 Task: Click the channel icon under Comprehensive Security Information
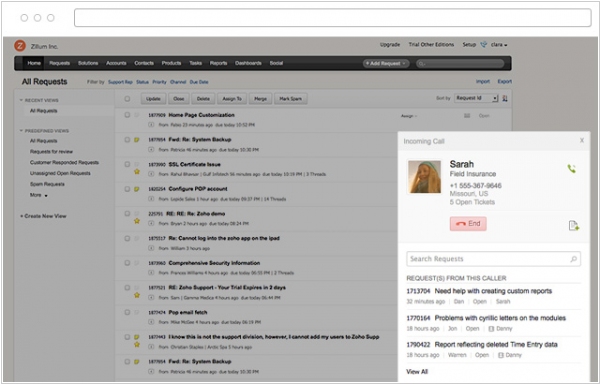pyautogui.click(x=151, y=273)
